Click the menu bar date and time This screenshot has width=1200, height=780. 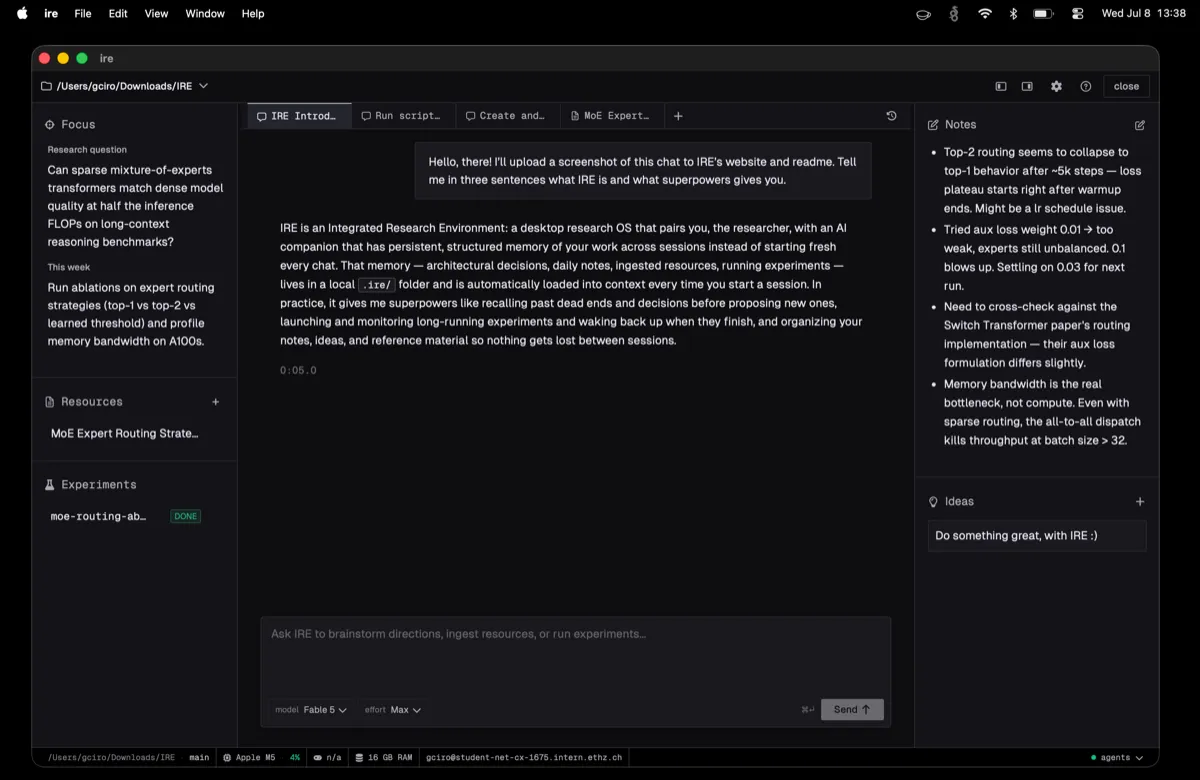[1143, 14]
